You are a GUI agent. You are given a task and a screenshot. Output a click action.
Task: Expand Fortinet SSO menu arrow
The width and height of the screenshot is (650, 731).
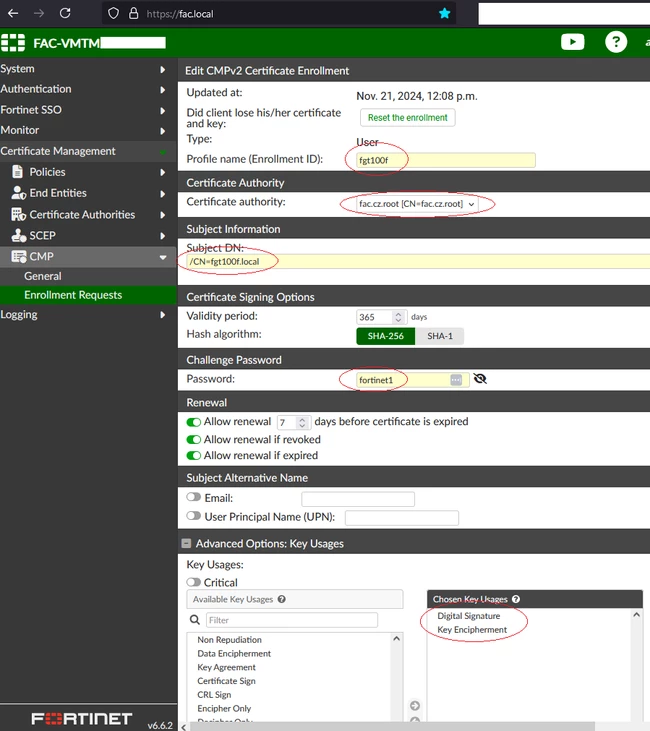[162, 110]
